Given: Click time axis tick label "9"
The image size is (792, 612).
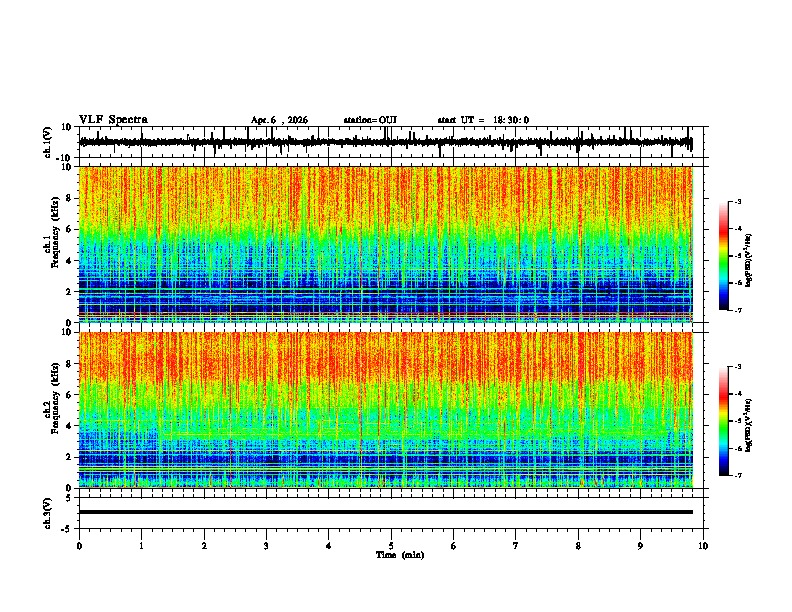Looking at the screenshot, I should (x=640, y=546).
